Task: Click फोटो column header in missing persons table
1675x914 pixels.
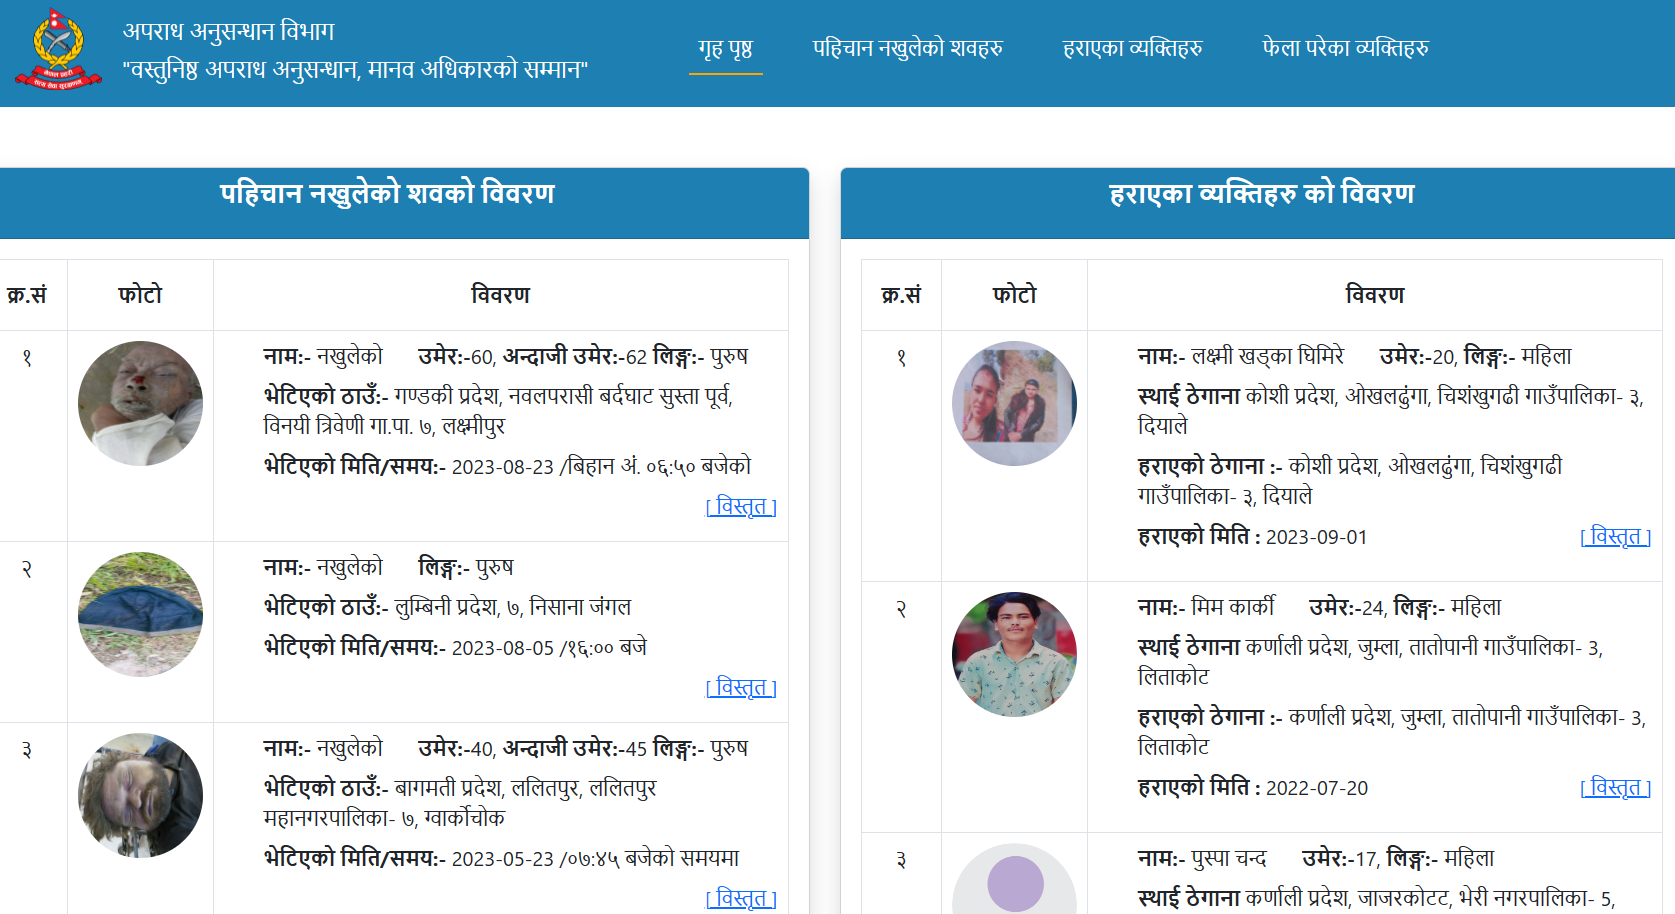Action: (x=1014, y=295)
